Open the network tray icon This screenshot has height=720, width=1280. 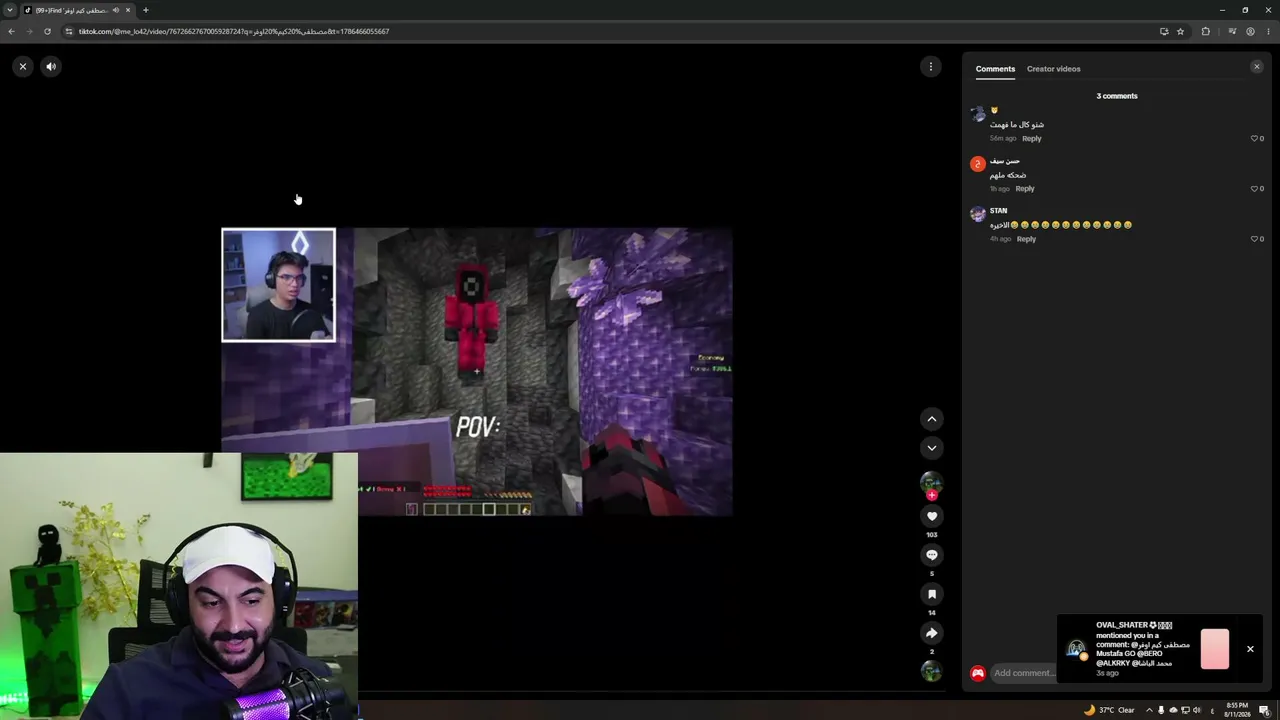[x=1185, y=710]
